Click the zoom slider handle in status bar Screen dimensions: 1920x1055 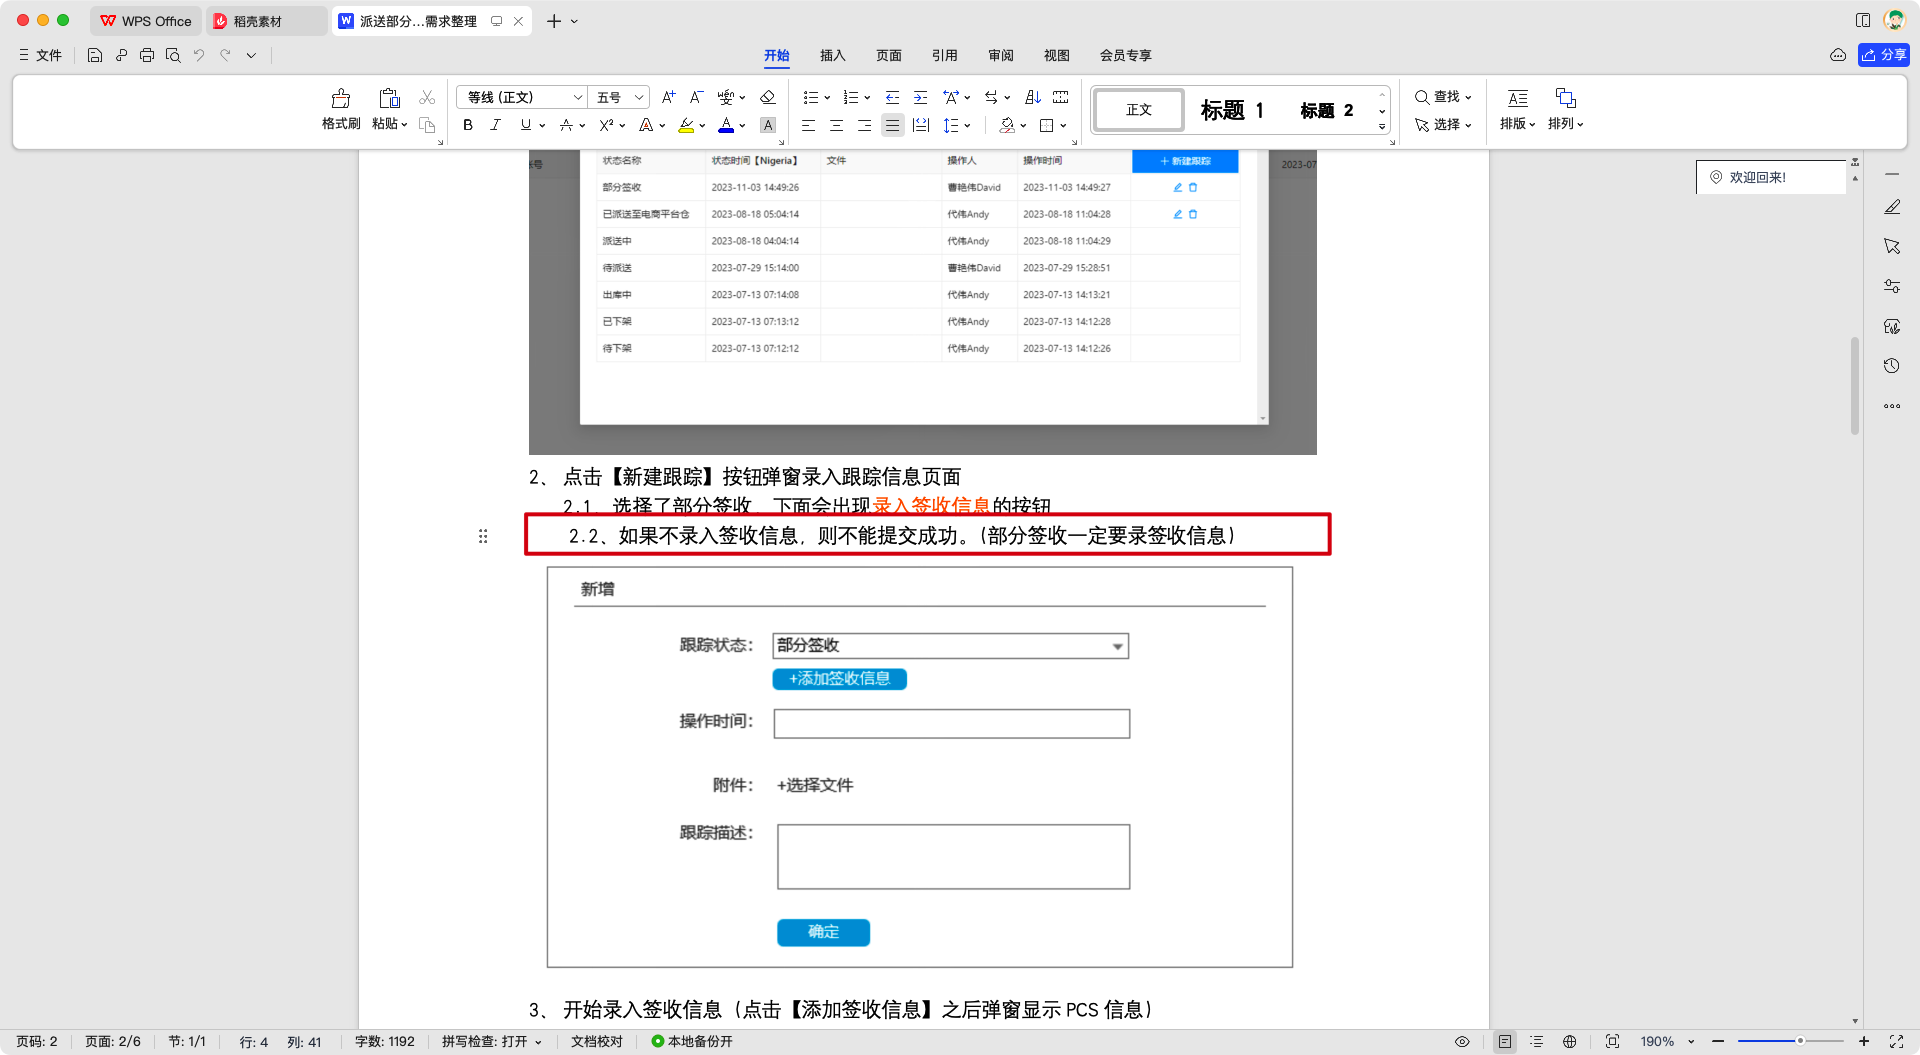(1800, 1041)
